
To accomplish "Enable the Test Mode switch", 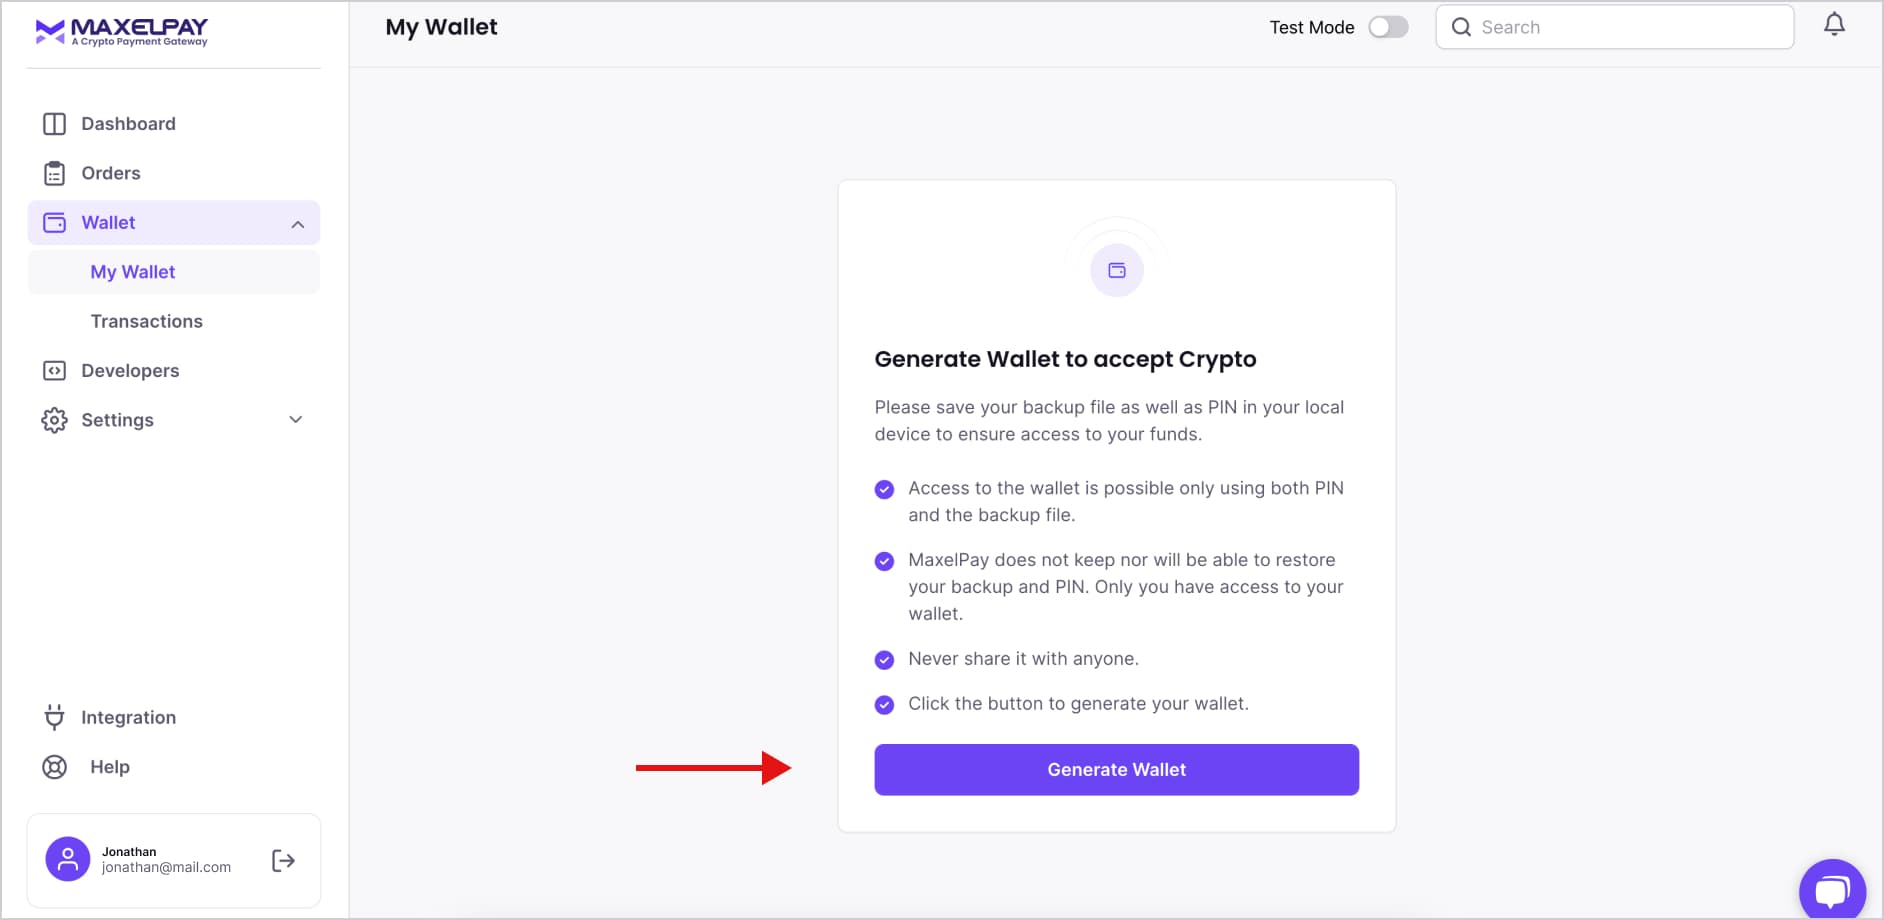I will point(1388,27).
